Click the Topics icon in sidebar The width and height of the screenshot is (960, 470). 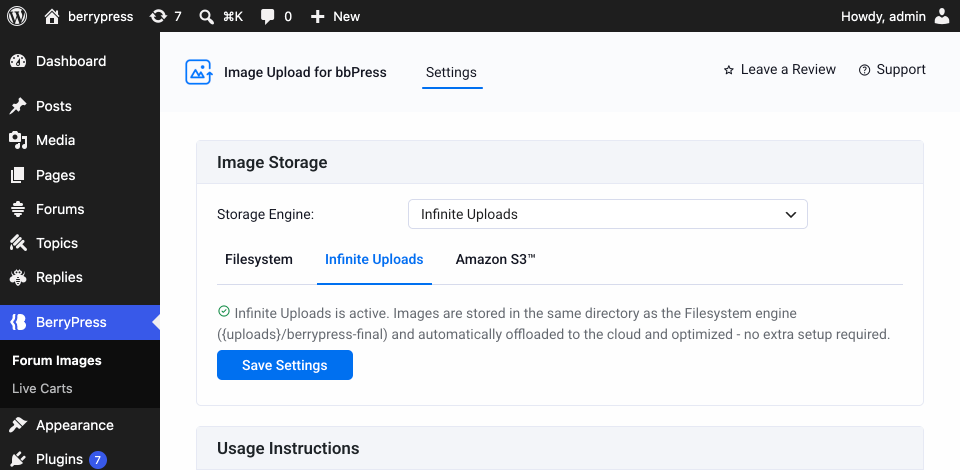(18, 244)
